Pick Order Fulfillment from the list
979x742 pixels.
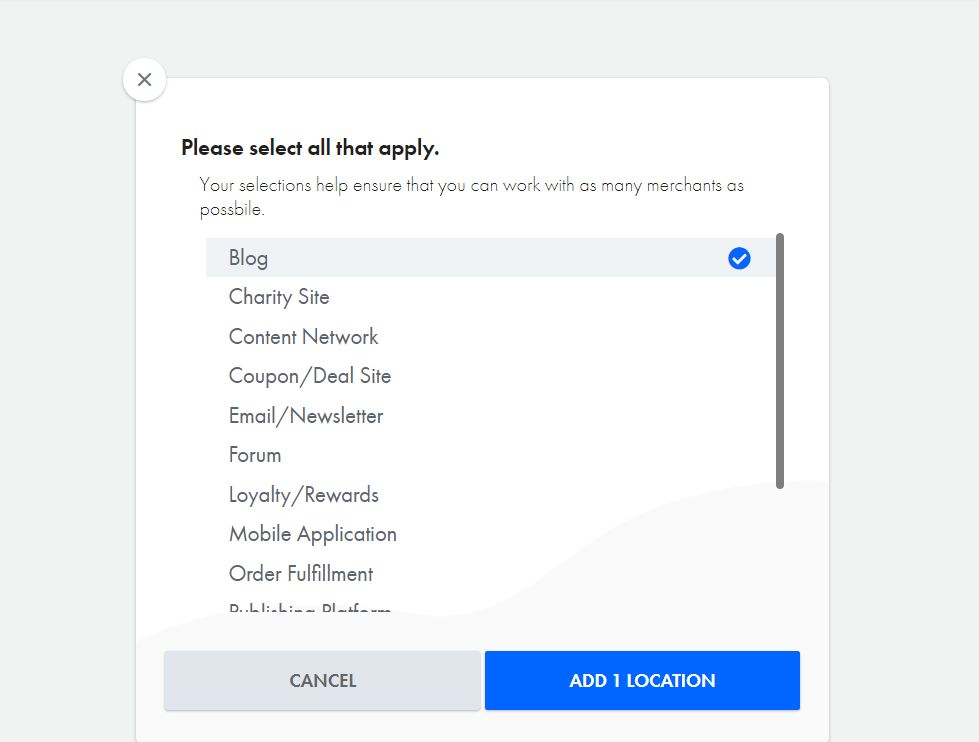(301, 574)
